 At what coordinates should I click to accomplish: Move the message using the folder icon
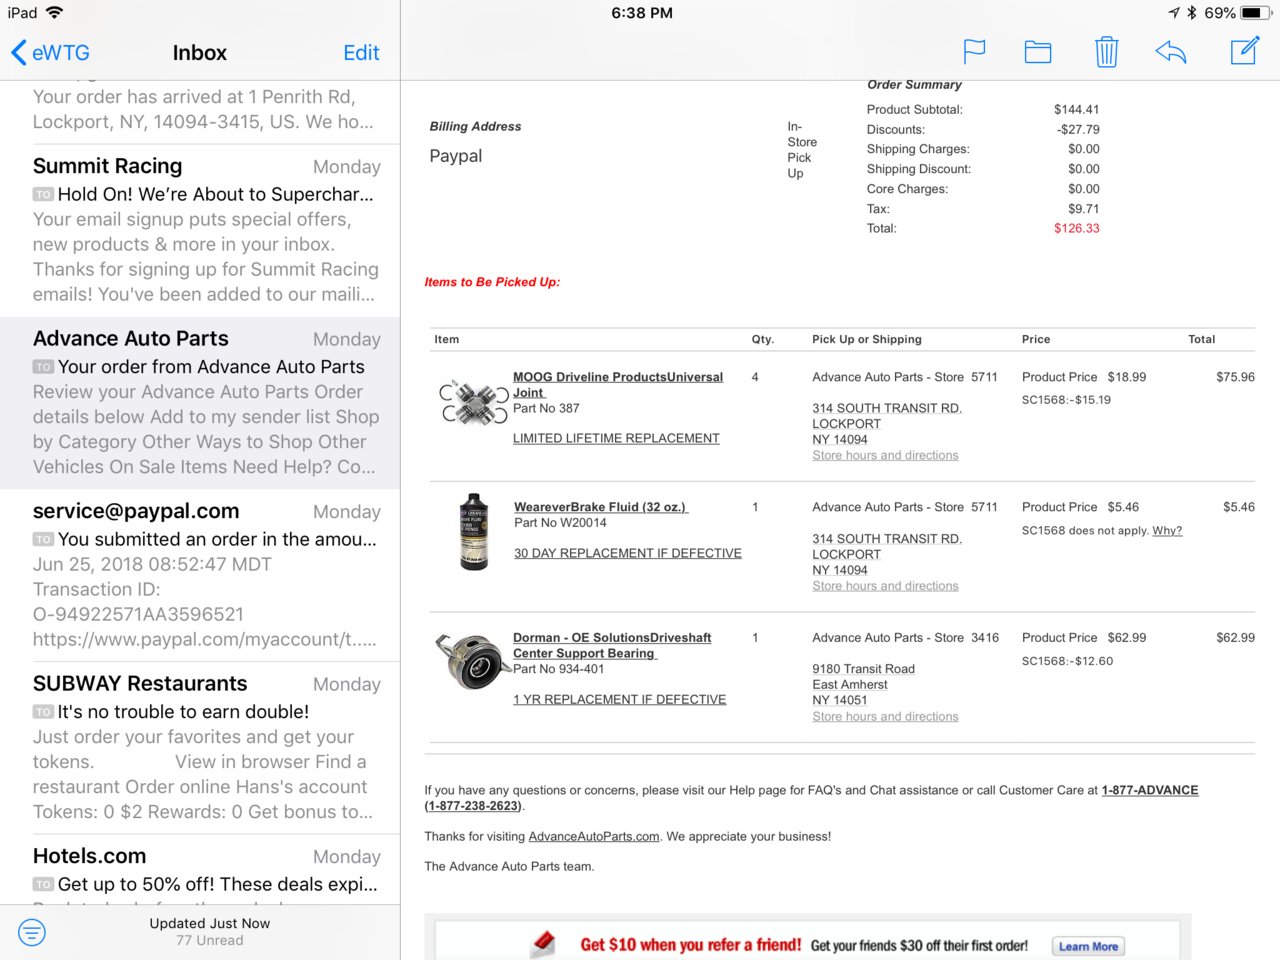(1038, 52)
